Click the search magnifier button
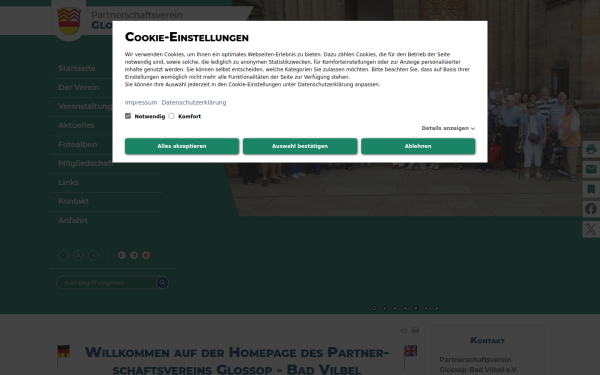 [x=162, y=282]
